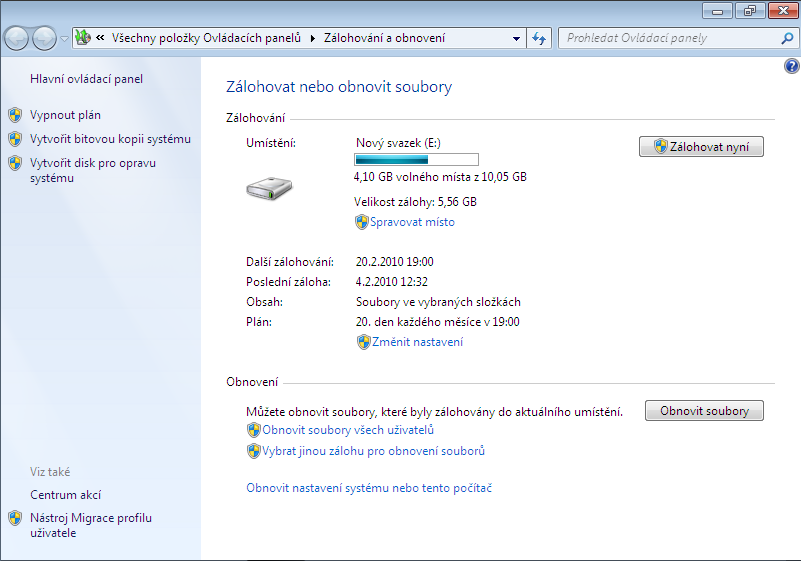Open Hlavní ovládací panel in sidebar
The width and height of the screenshot is (801, 561).
[x=86, y=79]
